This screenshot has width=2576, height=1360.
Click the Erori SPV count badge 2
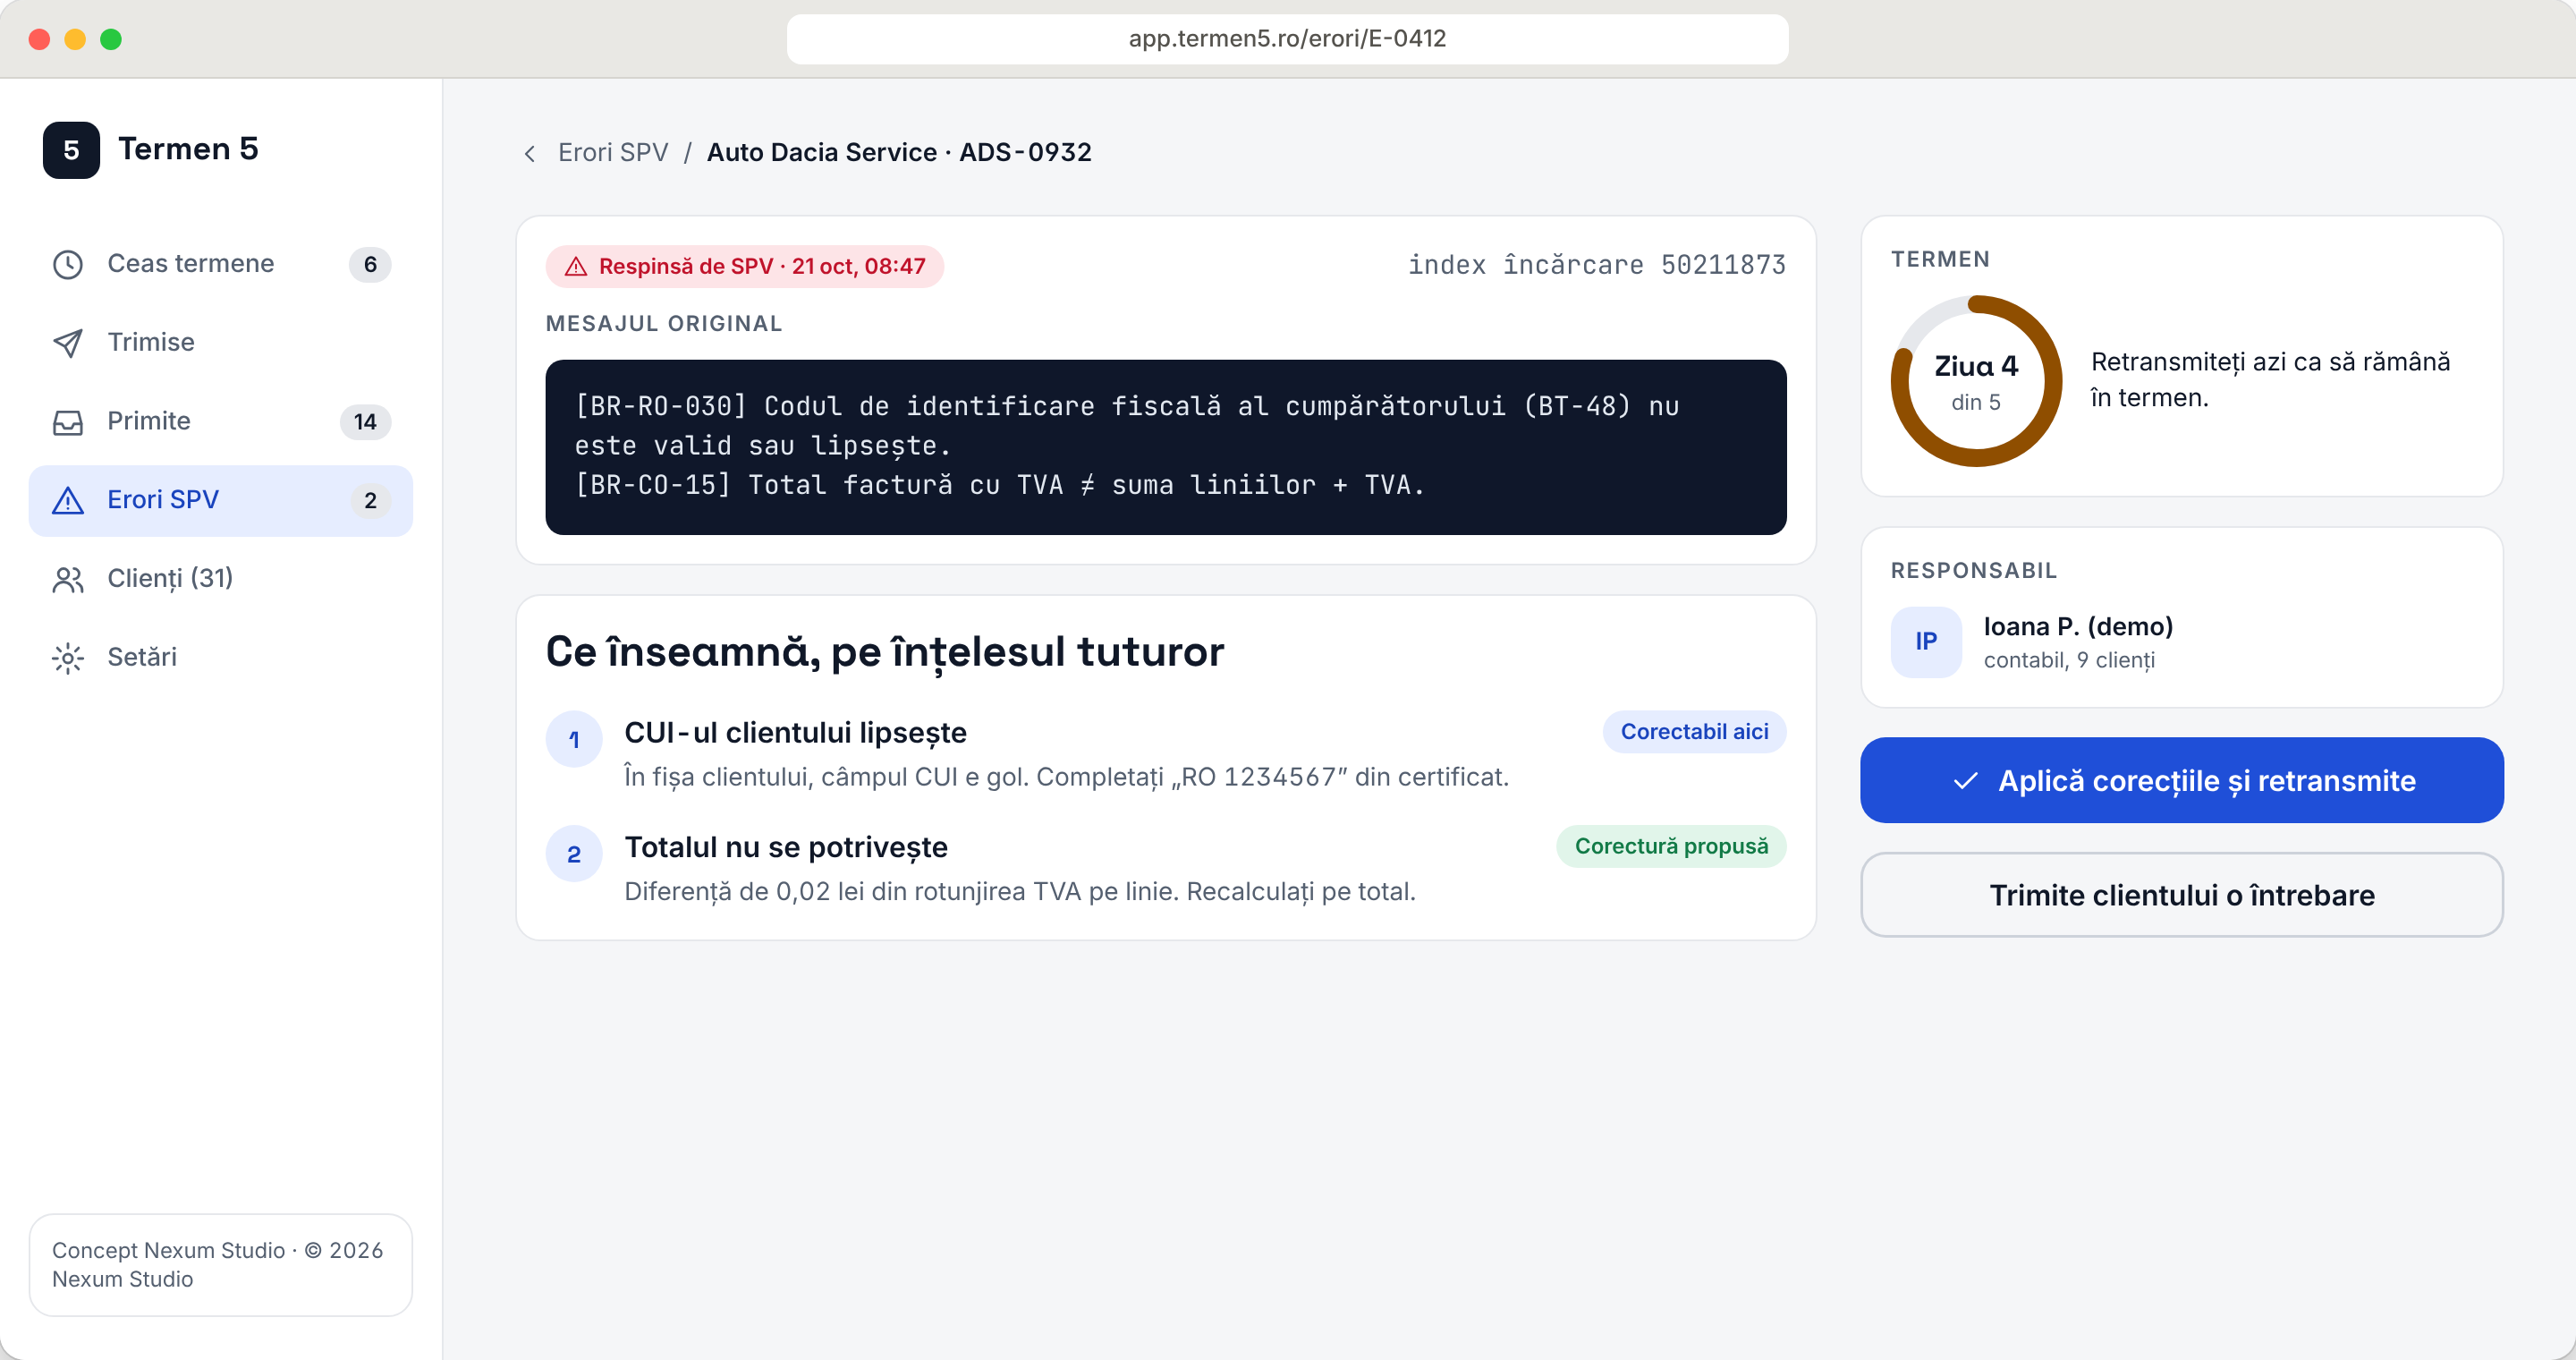370,501
